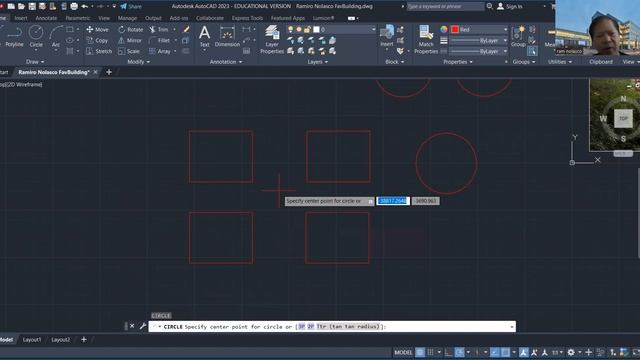Click the wrench customize icon on command line
The height and width of the screenshot is (360, 640).
[142, 326]
